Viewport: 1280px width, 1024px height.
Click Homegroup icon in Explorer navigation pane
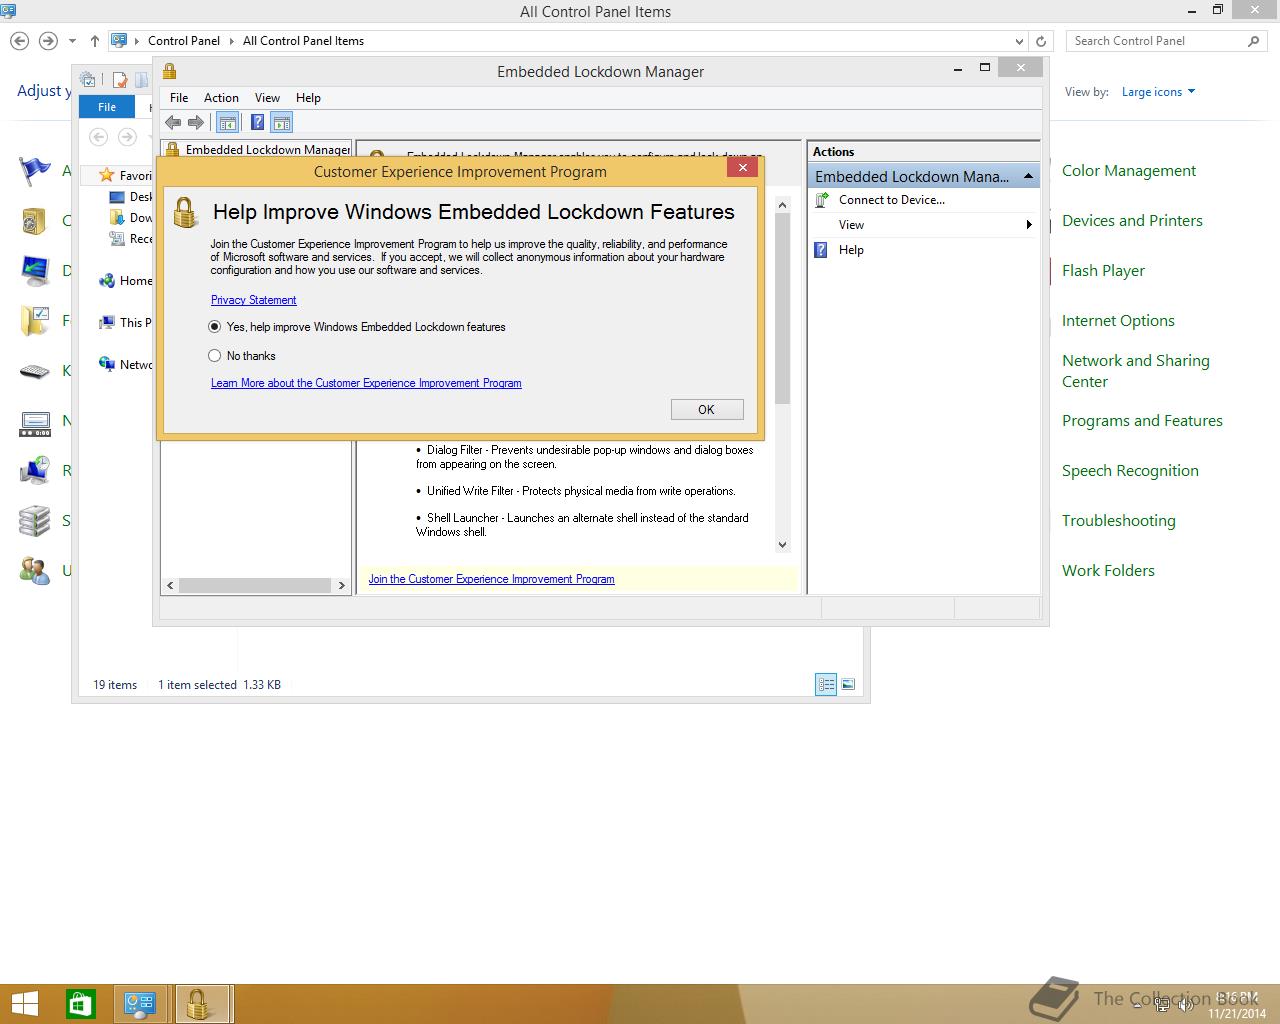click(x=107, y=281)
